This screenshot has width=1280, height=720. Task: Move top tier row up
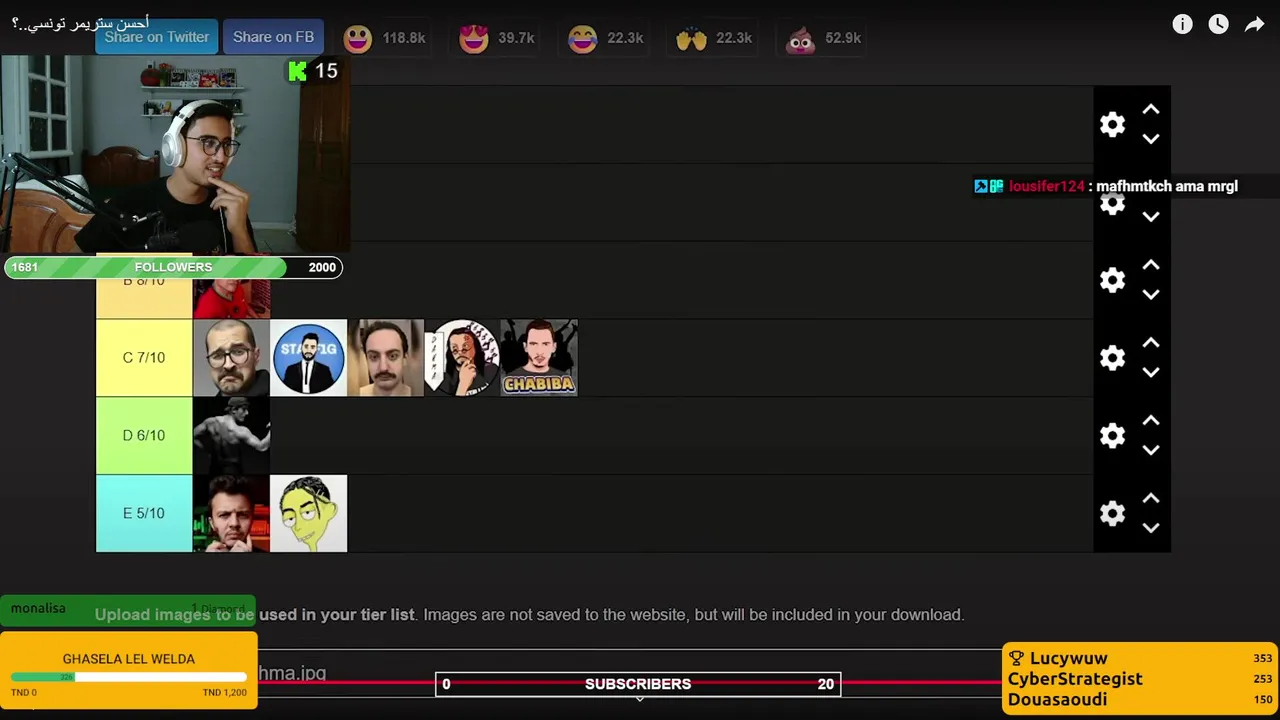tap(1151, 109)
